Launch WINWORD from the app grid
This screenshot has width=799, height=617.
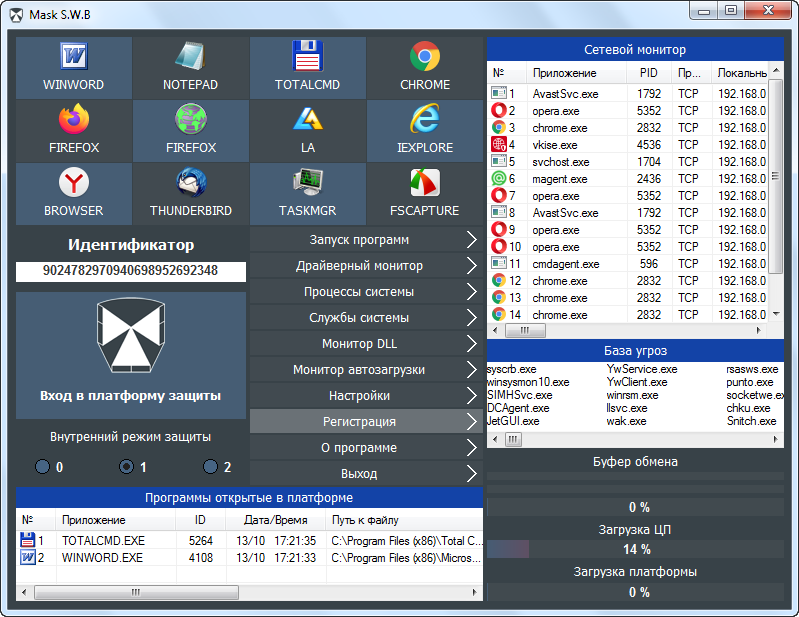click(x=73, y=67)
